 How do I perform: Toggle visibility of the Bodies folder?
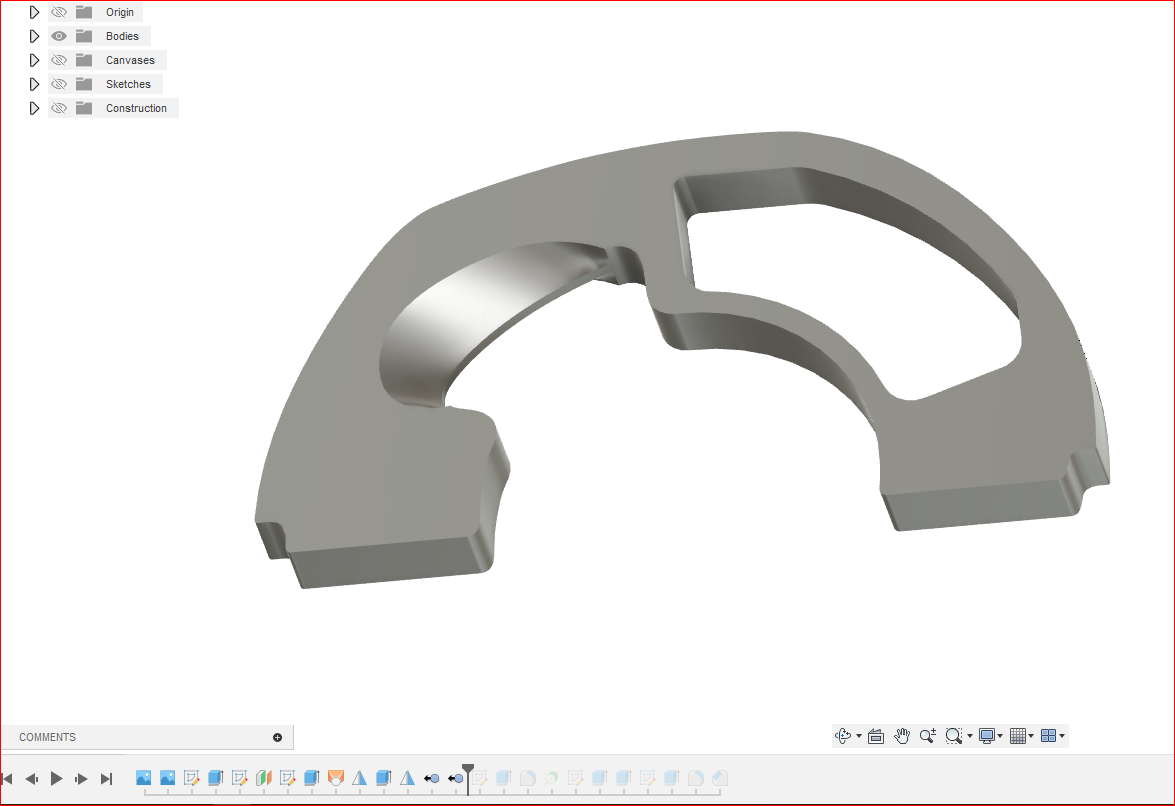59,35
